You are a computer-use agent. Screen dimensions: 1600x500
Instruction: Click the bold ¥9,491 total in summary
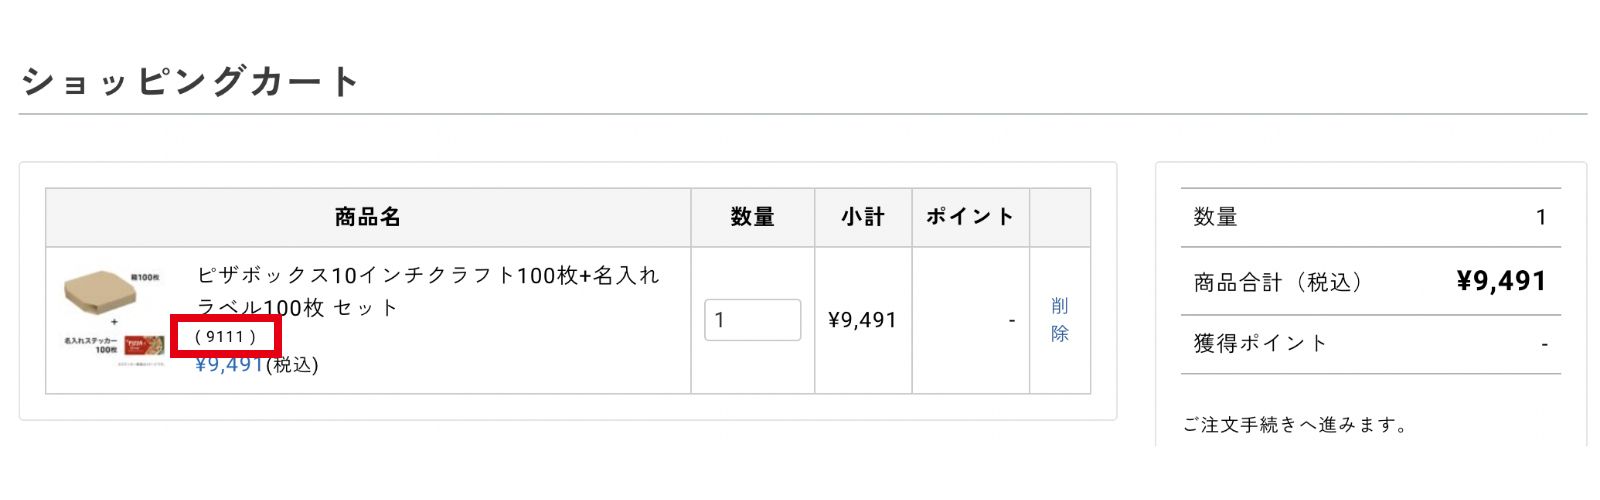click(1501, 282)
